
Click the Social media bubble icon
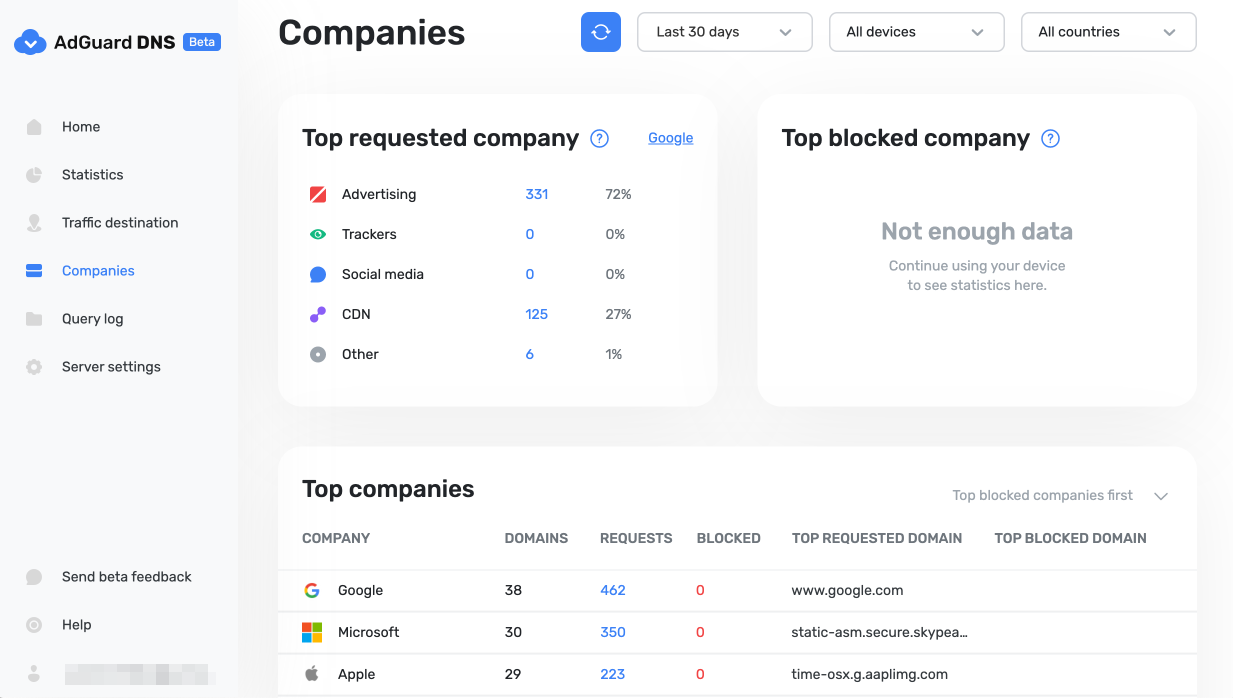pos(318,275)
